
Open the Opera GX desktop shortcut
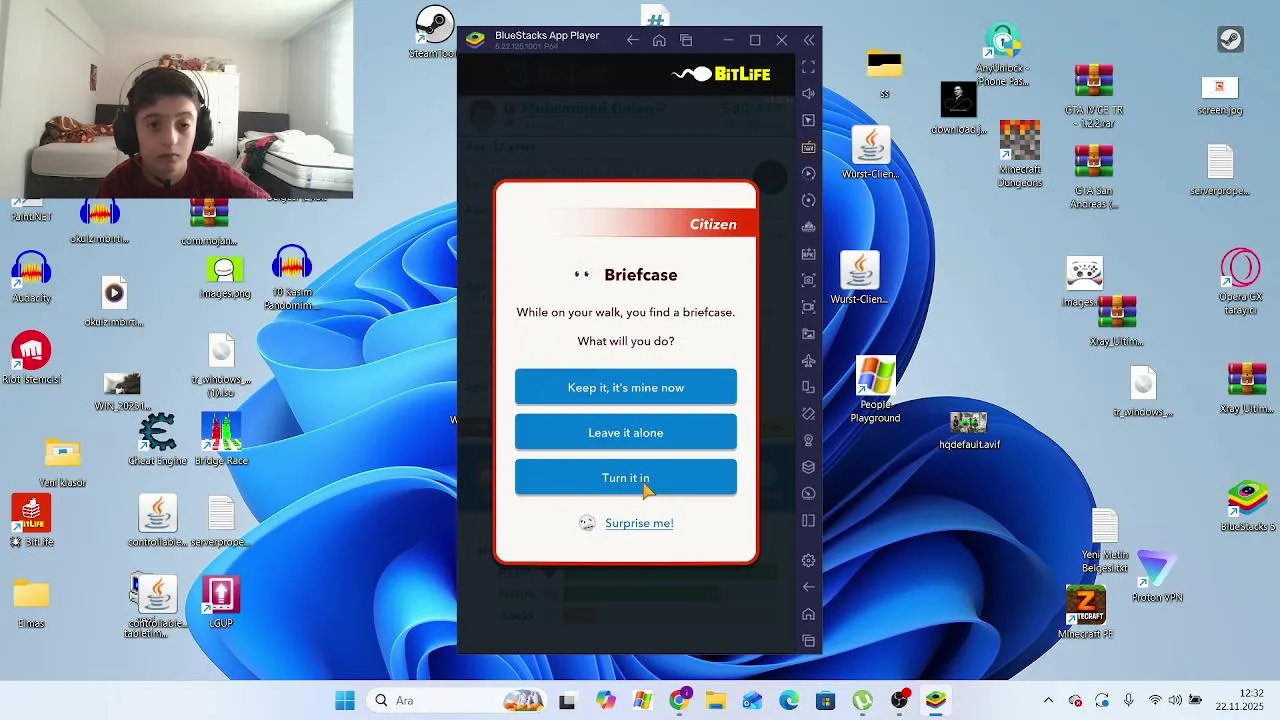[x=1240, y=283]
